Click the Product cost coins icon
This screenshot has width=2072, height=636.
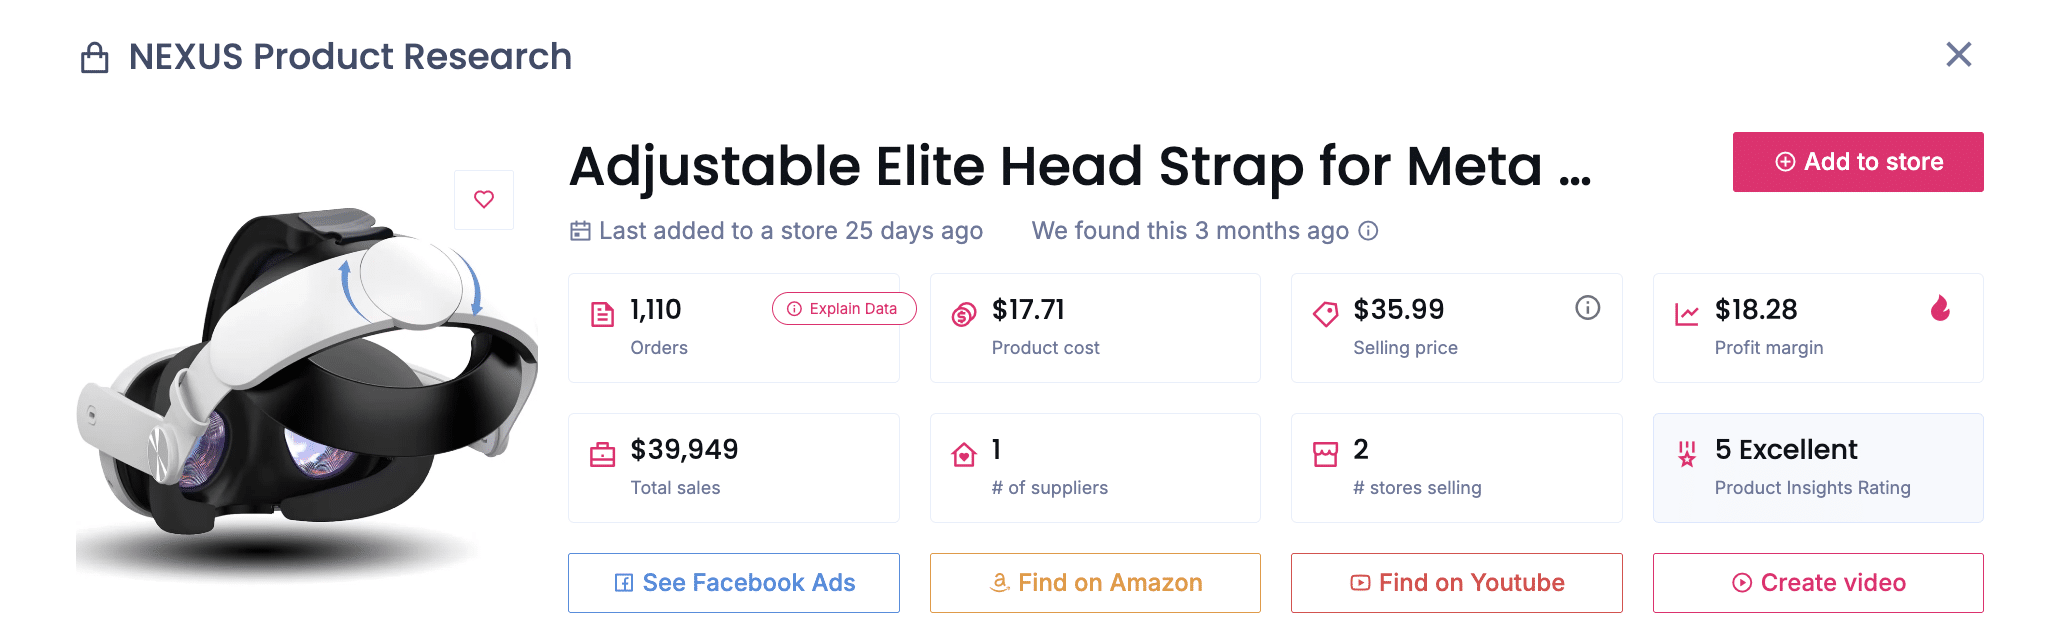point(963,315)
